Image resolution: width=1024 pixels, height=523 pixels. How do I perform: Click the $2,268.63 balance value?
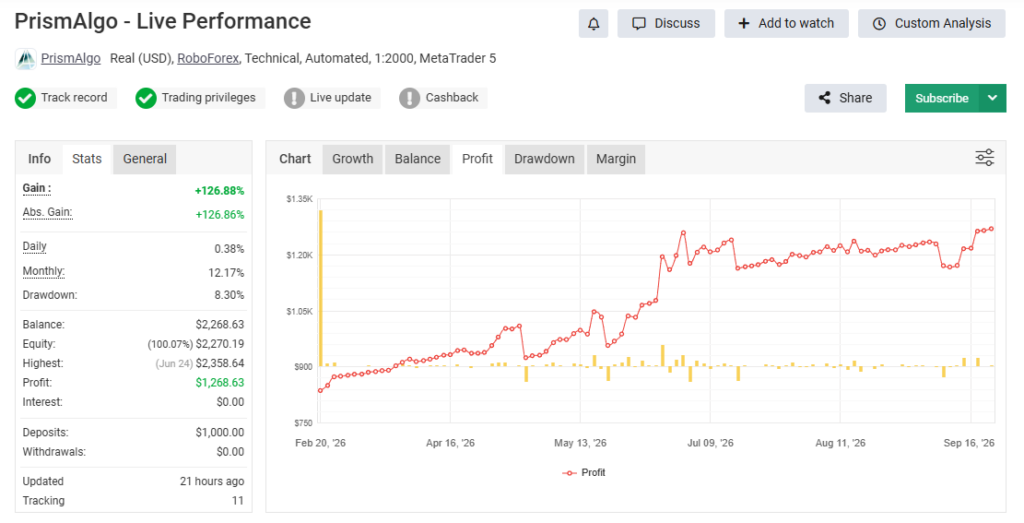click(x=220, y=325)
